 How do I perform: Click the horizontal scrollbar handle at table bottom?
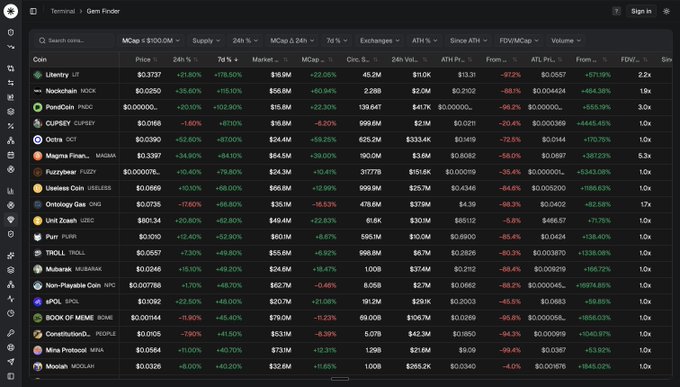pos(340,379)
